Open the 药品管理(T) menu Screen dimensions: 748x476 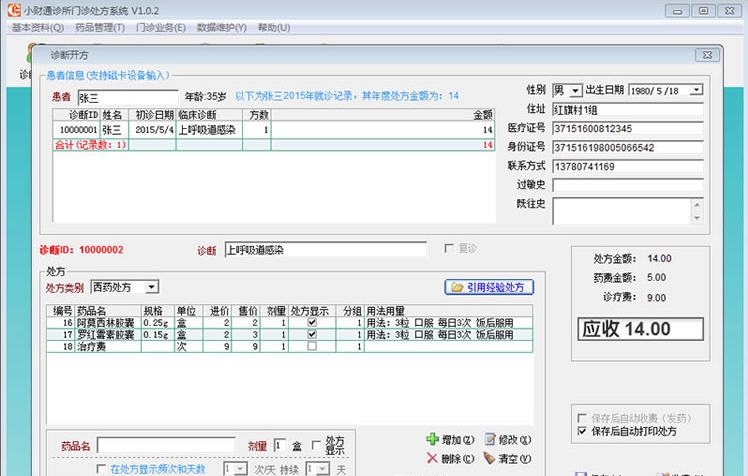pos(100,28)
